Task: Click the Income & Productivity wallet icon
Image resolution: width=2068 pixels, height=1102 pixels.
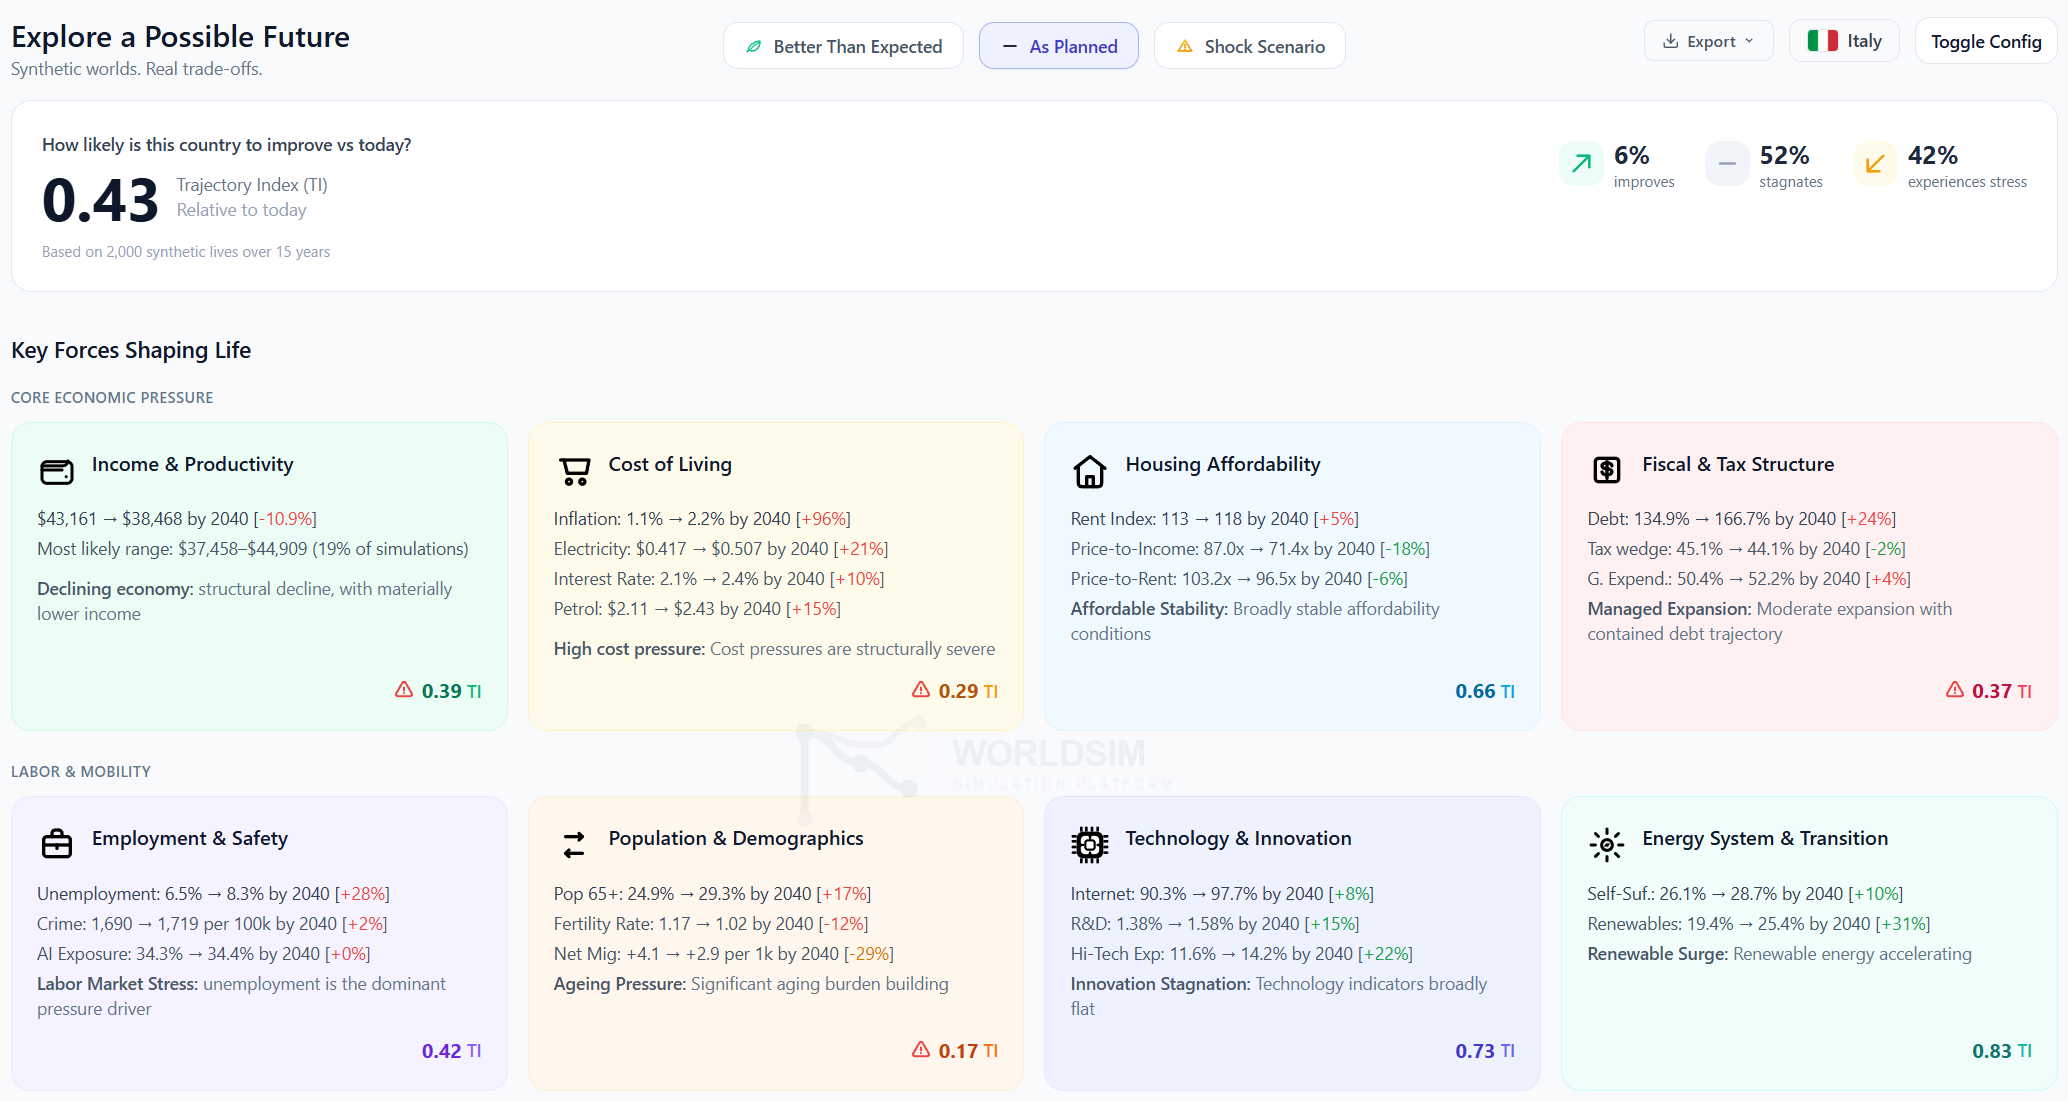Action: [57, 471]
